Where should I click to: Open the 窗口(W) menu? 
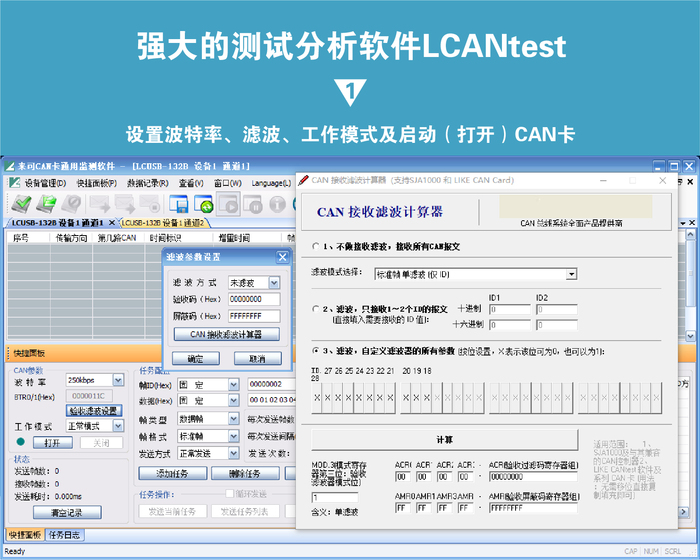(228, 183)
